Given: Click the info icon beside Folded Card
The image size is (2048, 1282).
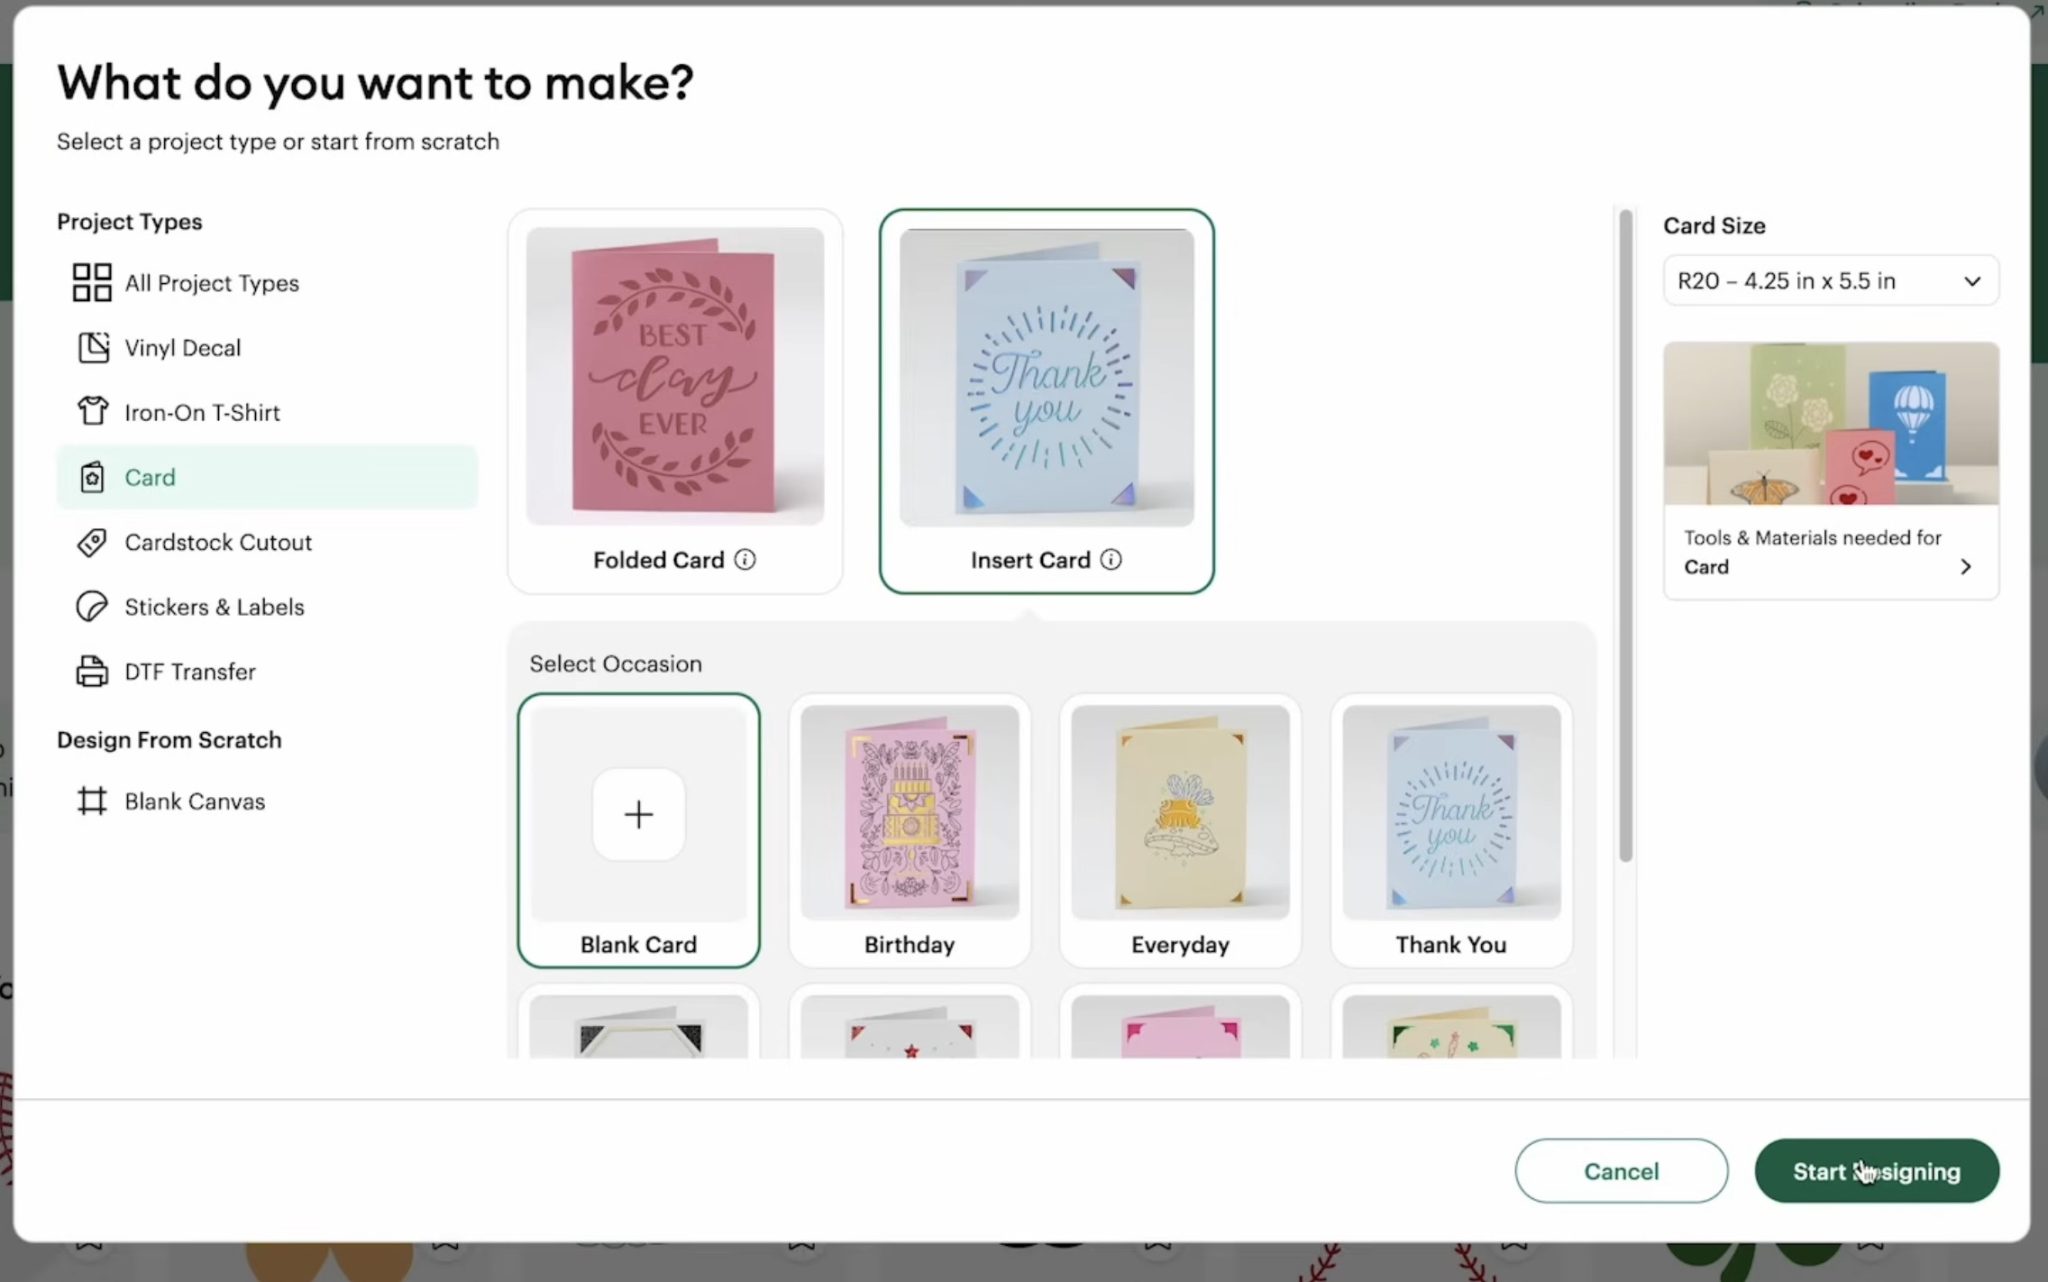Looking at the screenshot, I should [x=746, y=559].
